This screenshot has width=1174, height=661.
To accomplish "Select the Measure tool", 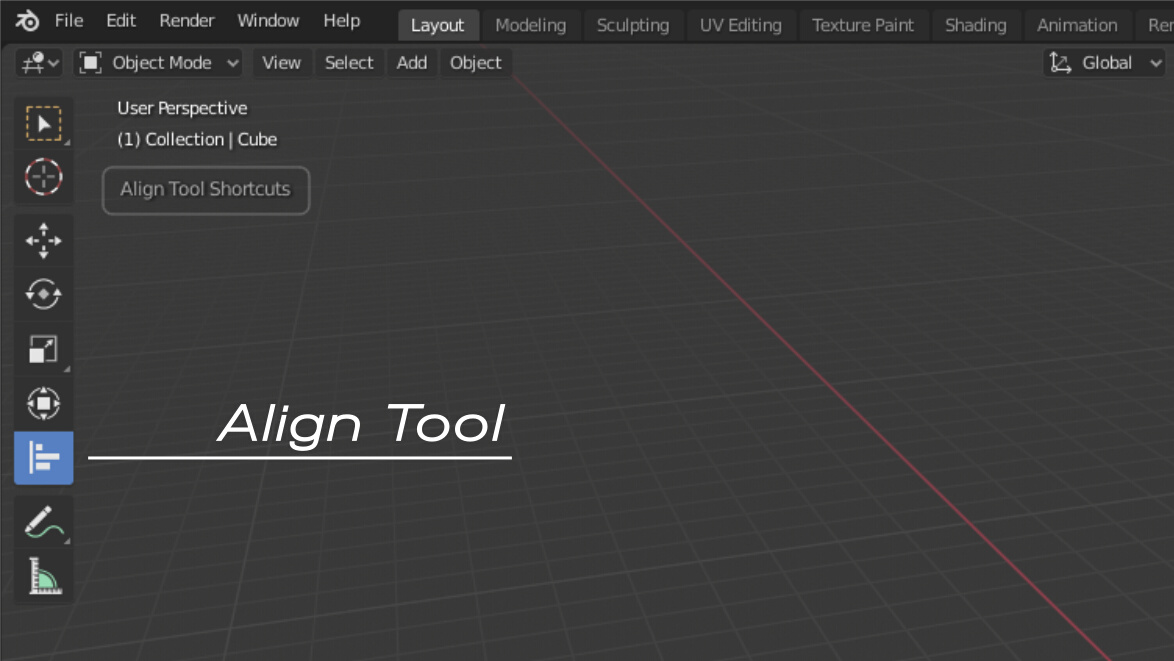I will click(x=43, y=575).
